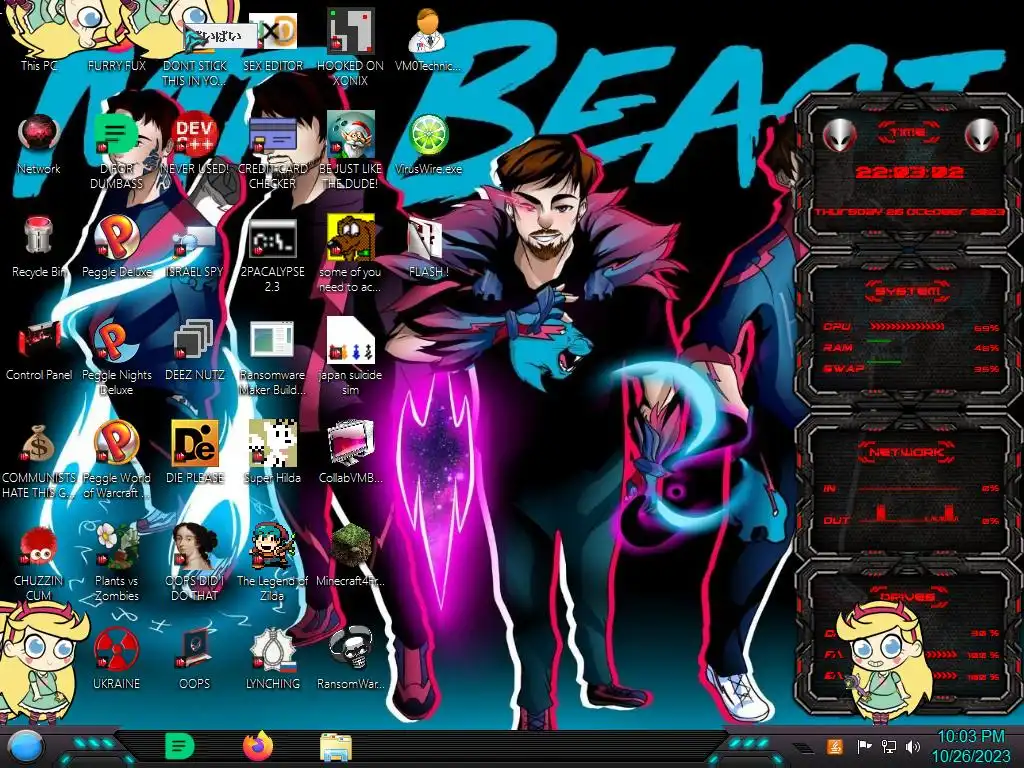Open the green document app on taskbar
The height and width of the screenshot is (768, 1024).
pyautogui.click(x=180, y=746)
